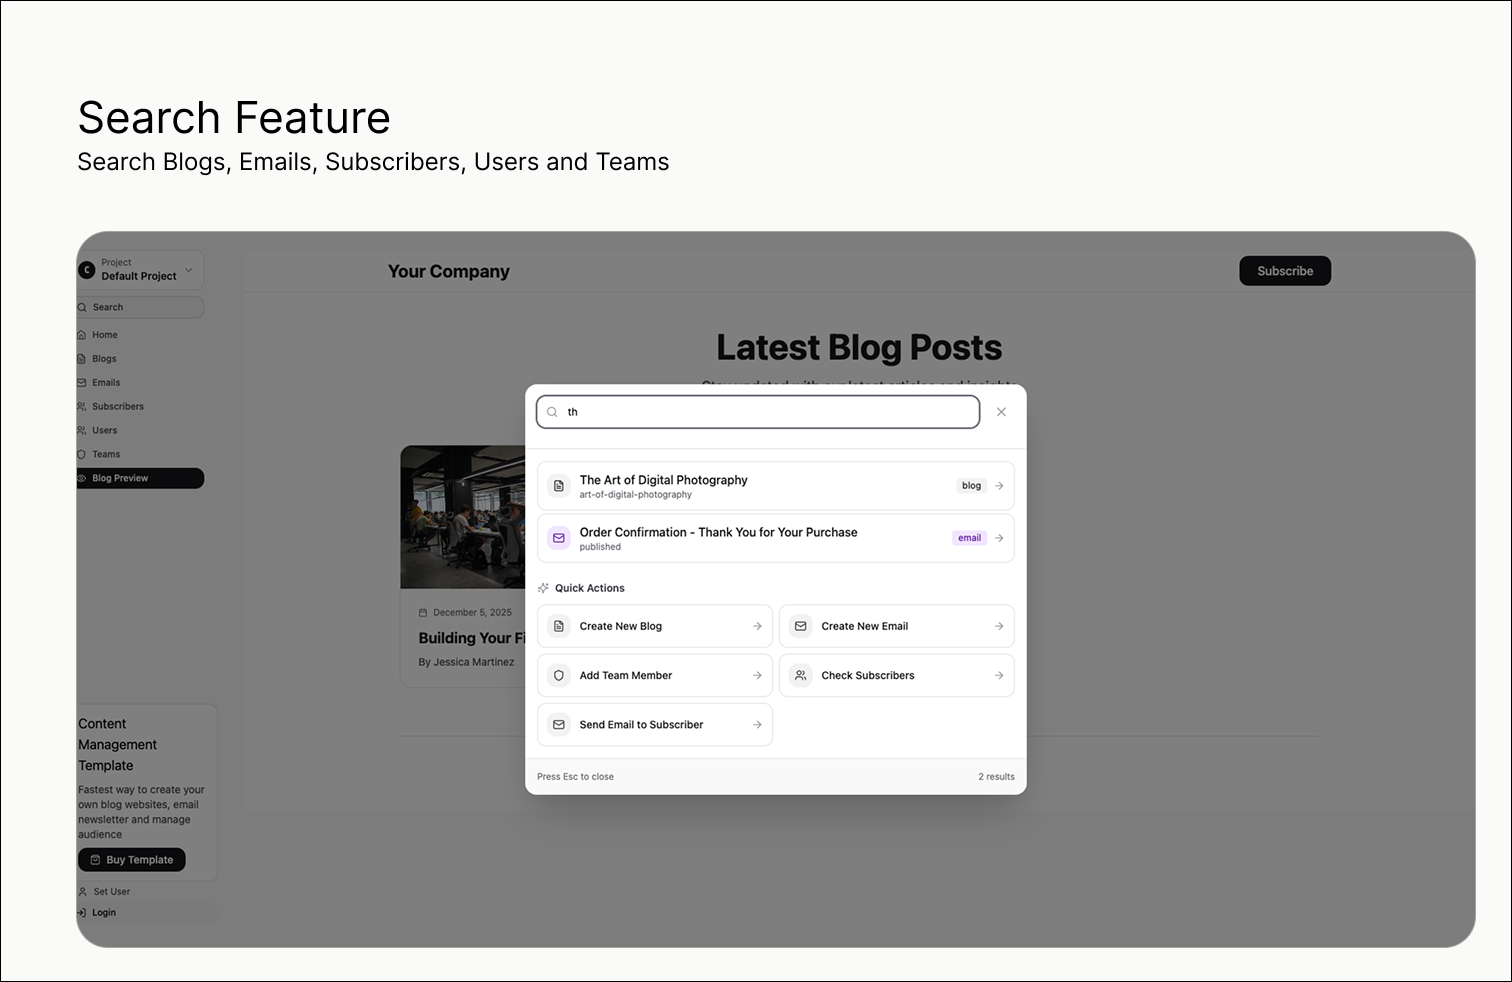Select Teams in the sidebar

point(106,454)
